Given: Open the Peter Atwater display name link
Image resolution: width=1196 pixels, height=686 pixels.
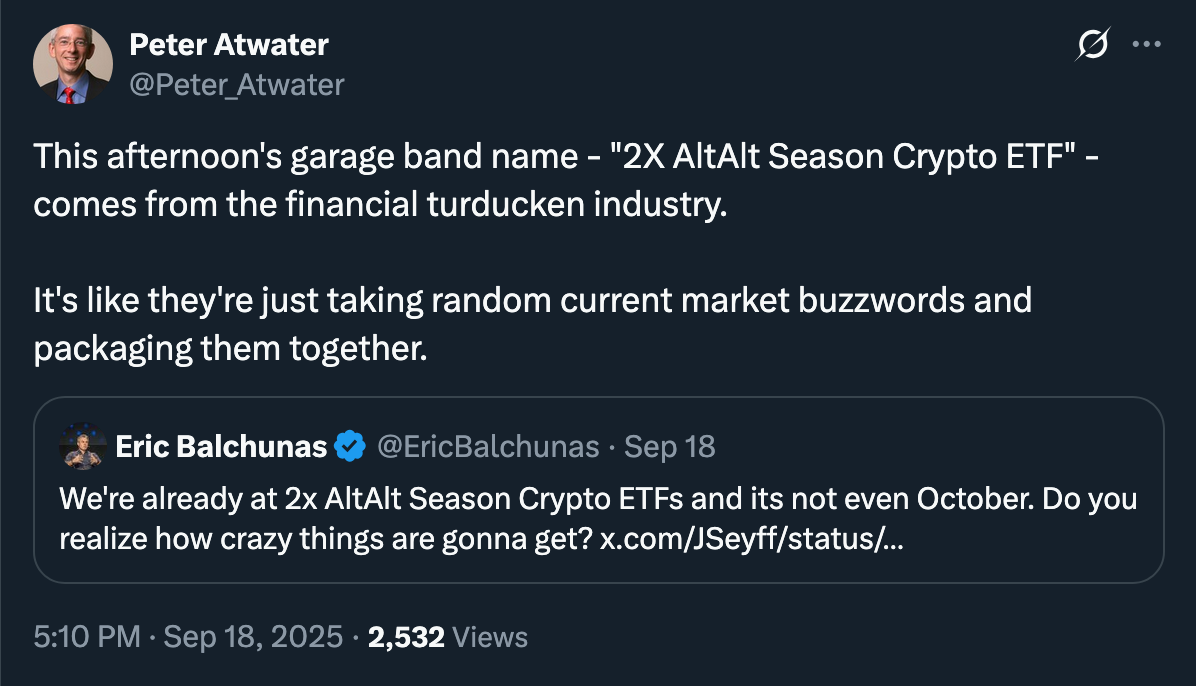Looking at the screenshot, I should click(229, 45).
